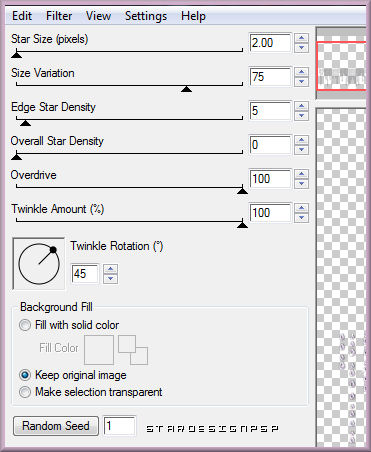Open the Settings menu

[146, 16]
